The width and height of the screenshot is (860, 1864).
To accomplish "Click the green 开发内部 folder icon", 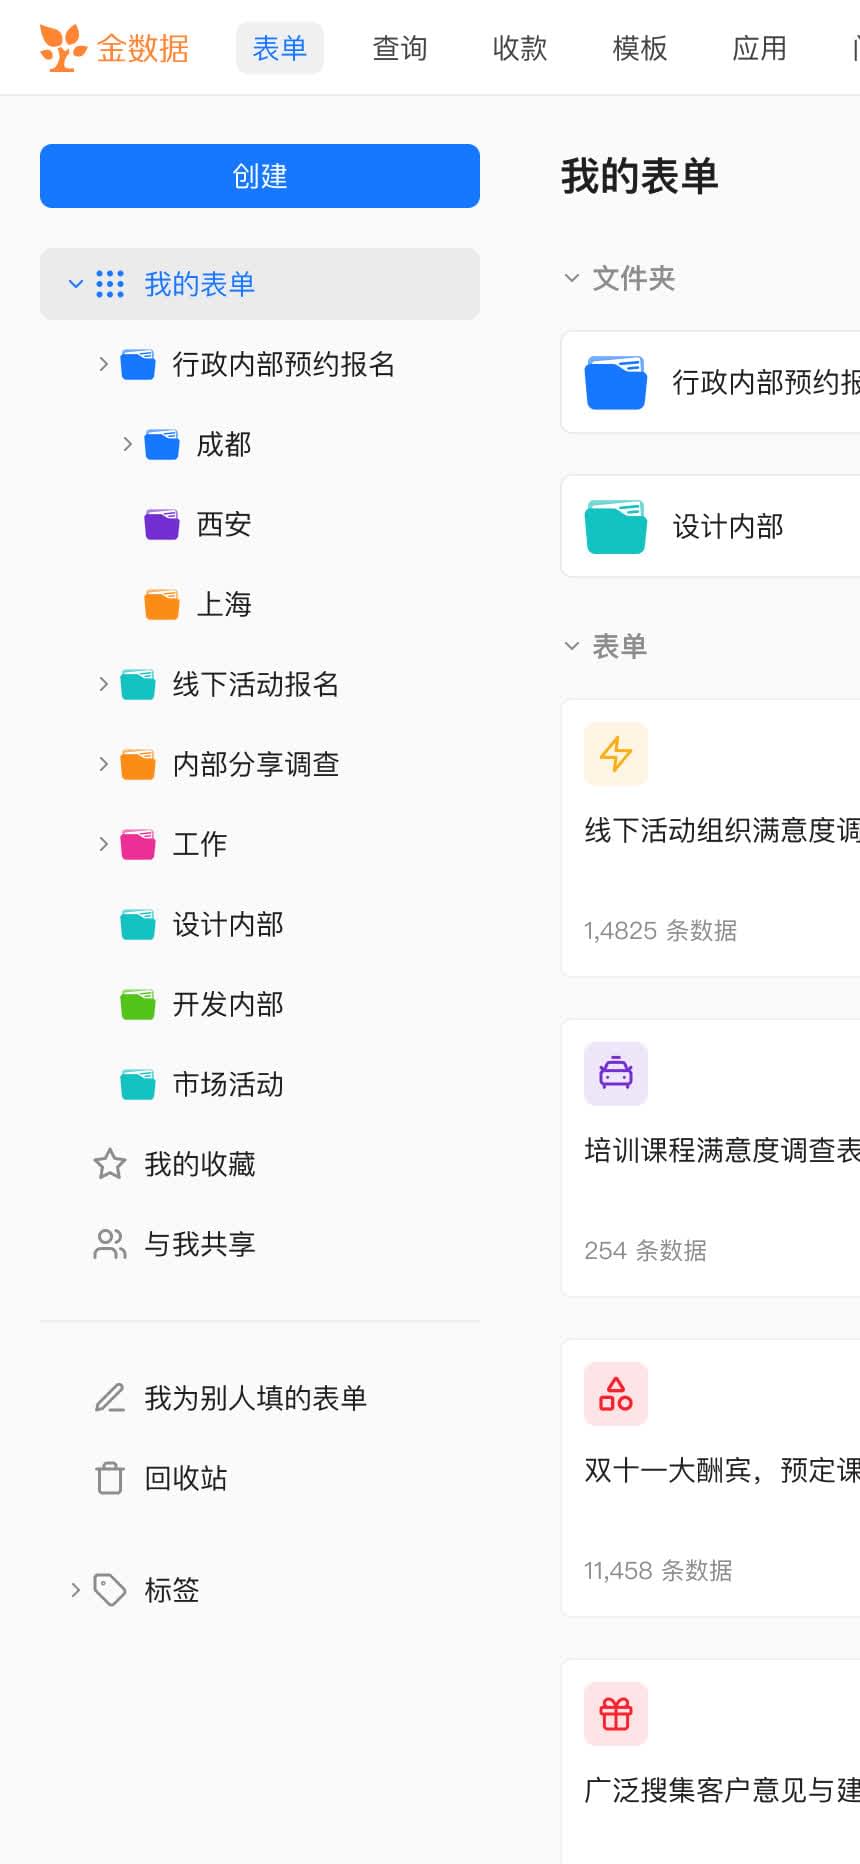I will (x=138, y=1004).
